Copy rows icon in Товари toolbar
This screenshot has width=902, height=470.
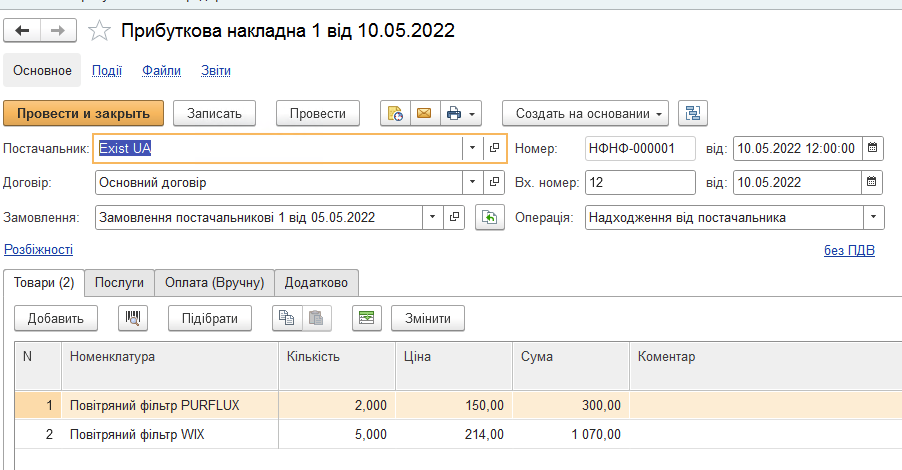pyautogui.click(x=286, y=318)
